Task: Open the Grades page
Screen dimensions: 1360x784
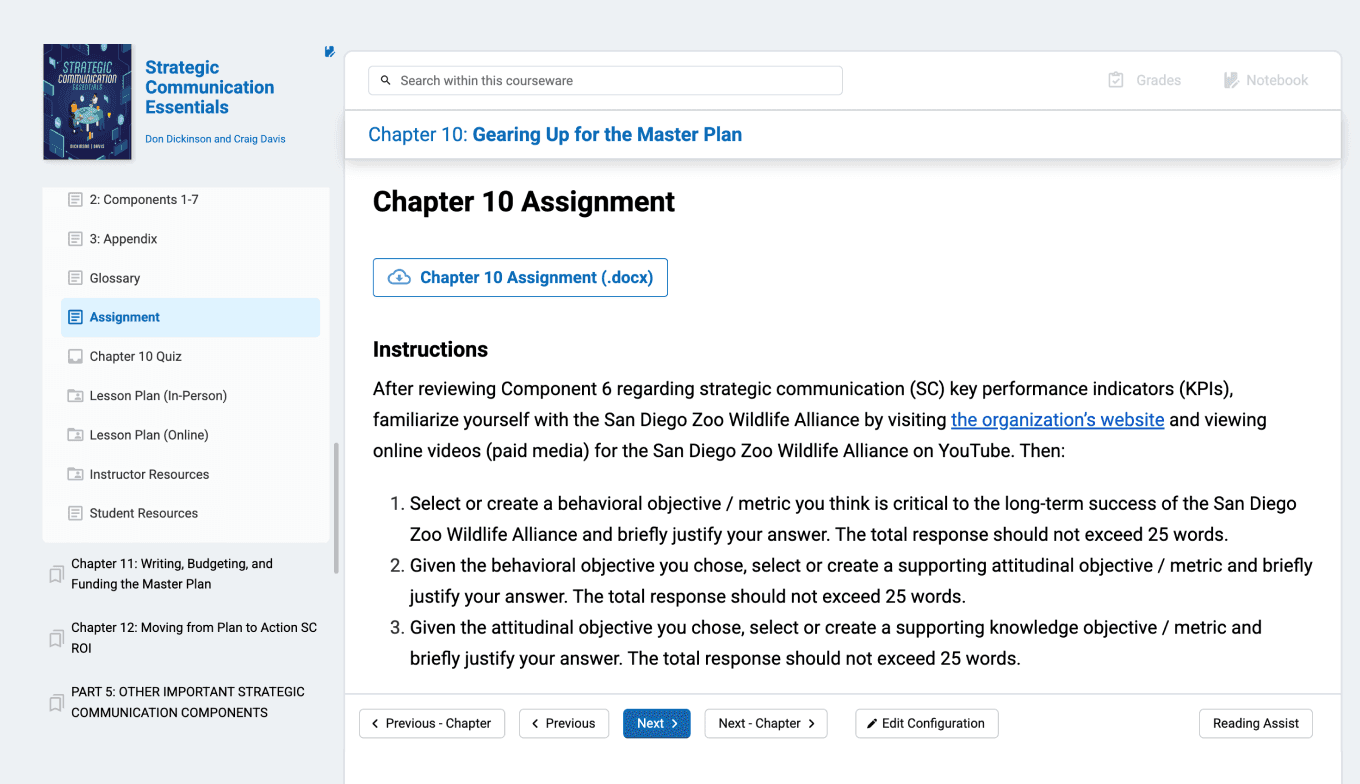Action: pyautogui.click(x=1144, y=80)
